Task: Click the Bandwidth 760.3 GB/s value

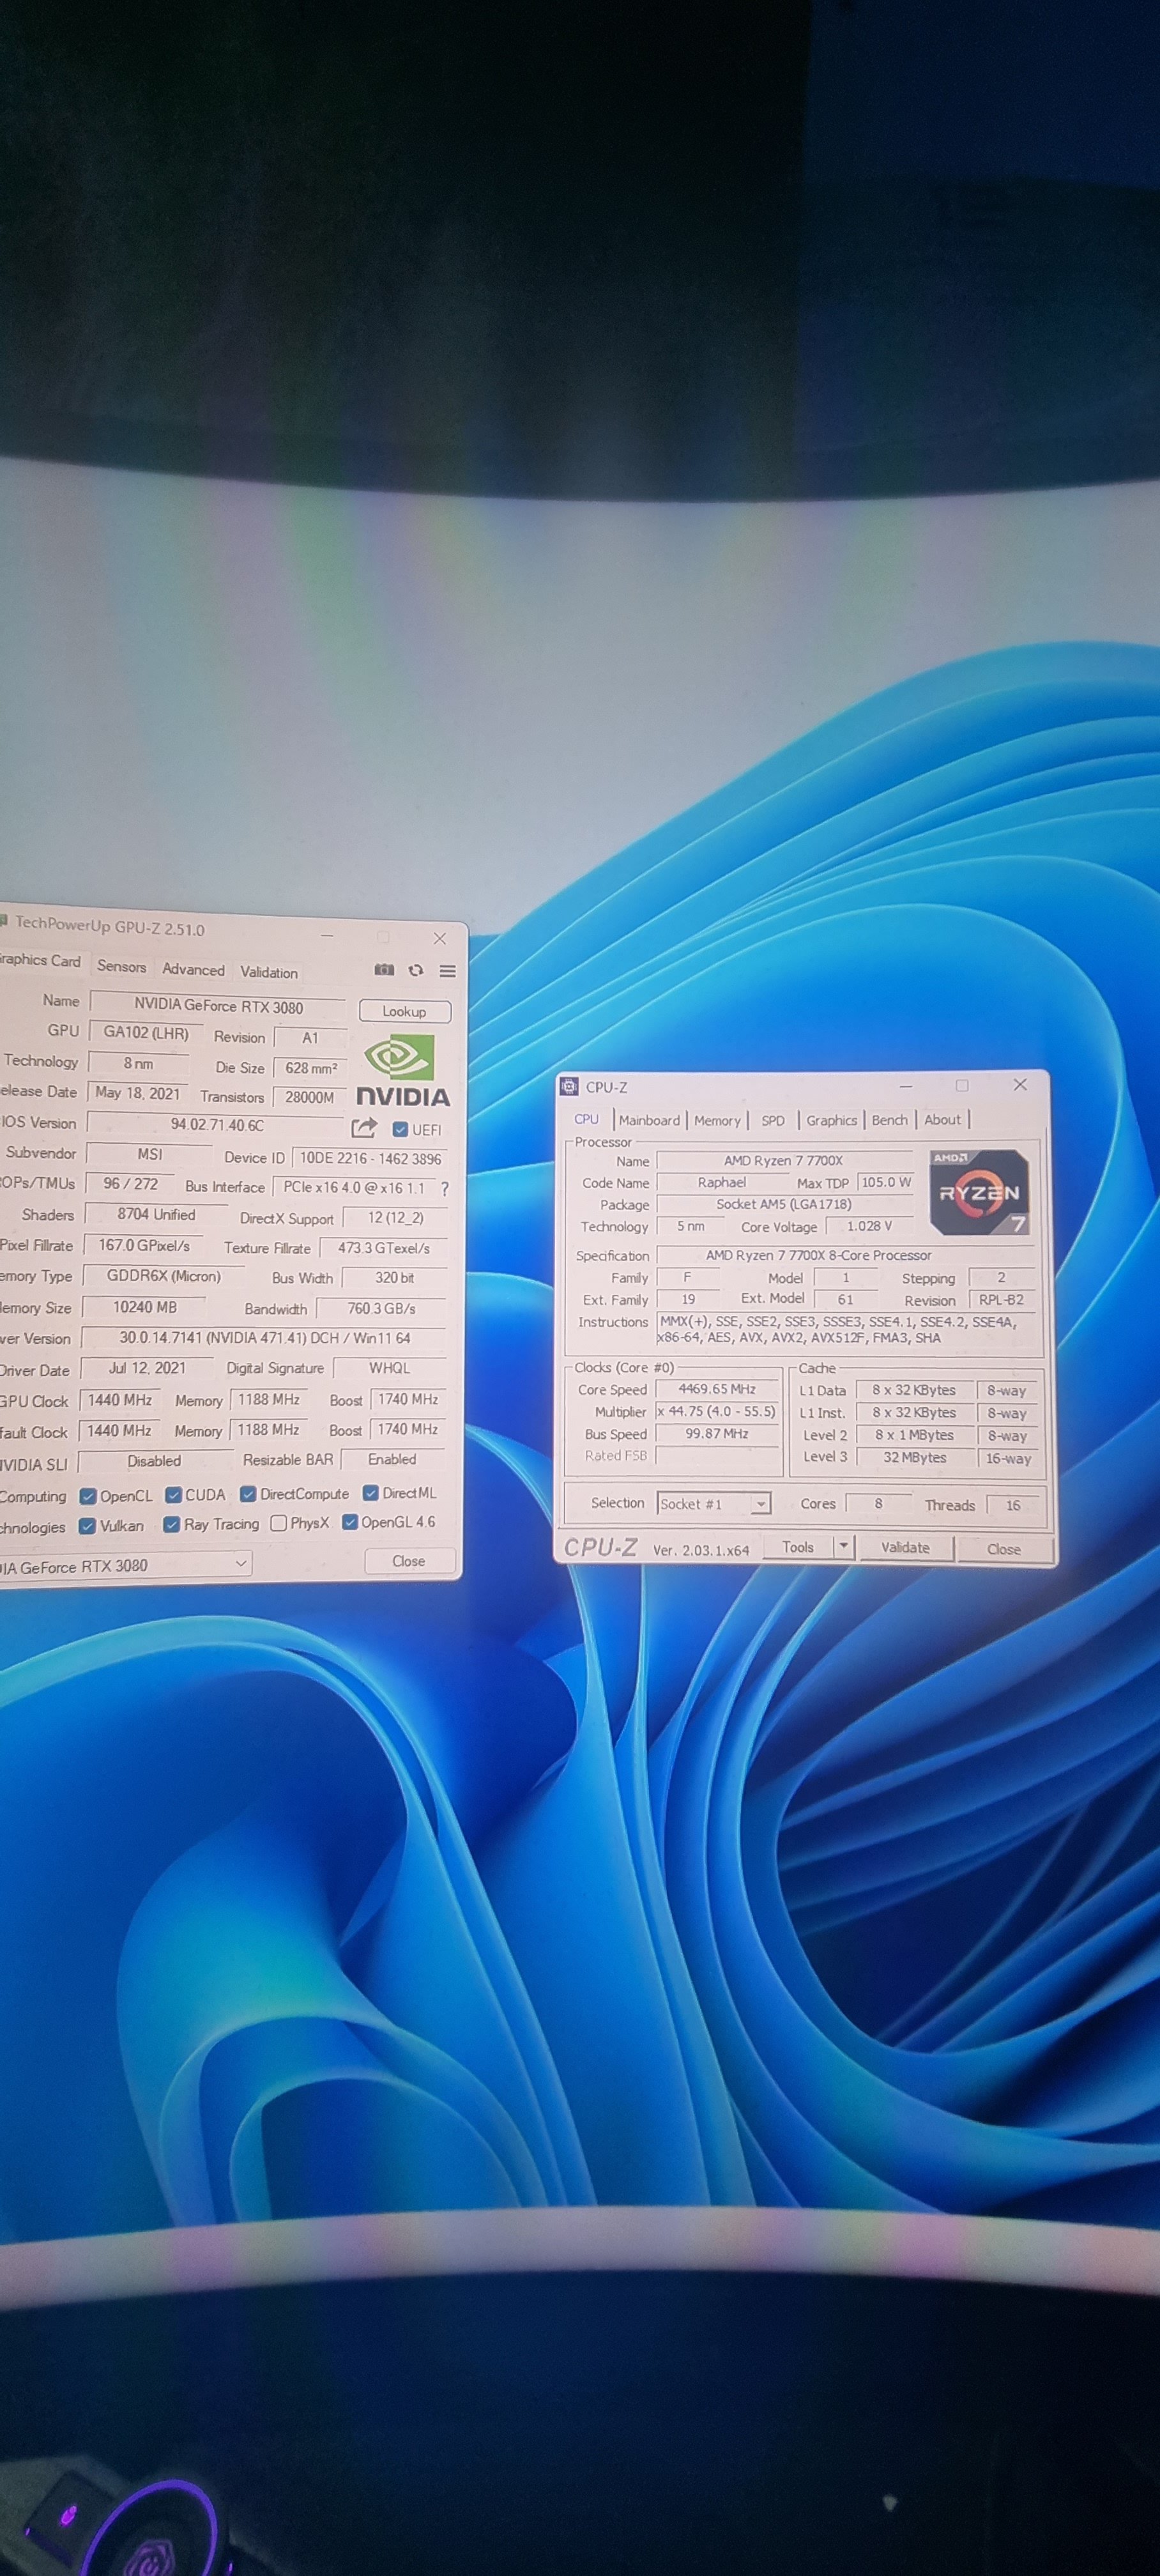Action: [x=381, y=1308]
